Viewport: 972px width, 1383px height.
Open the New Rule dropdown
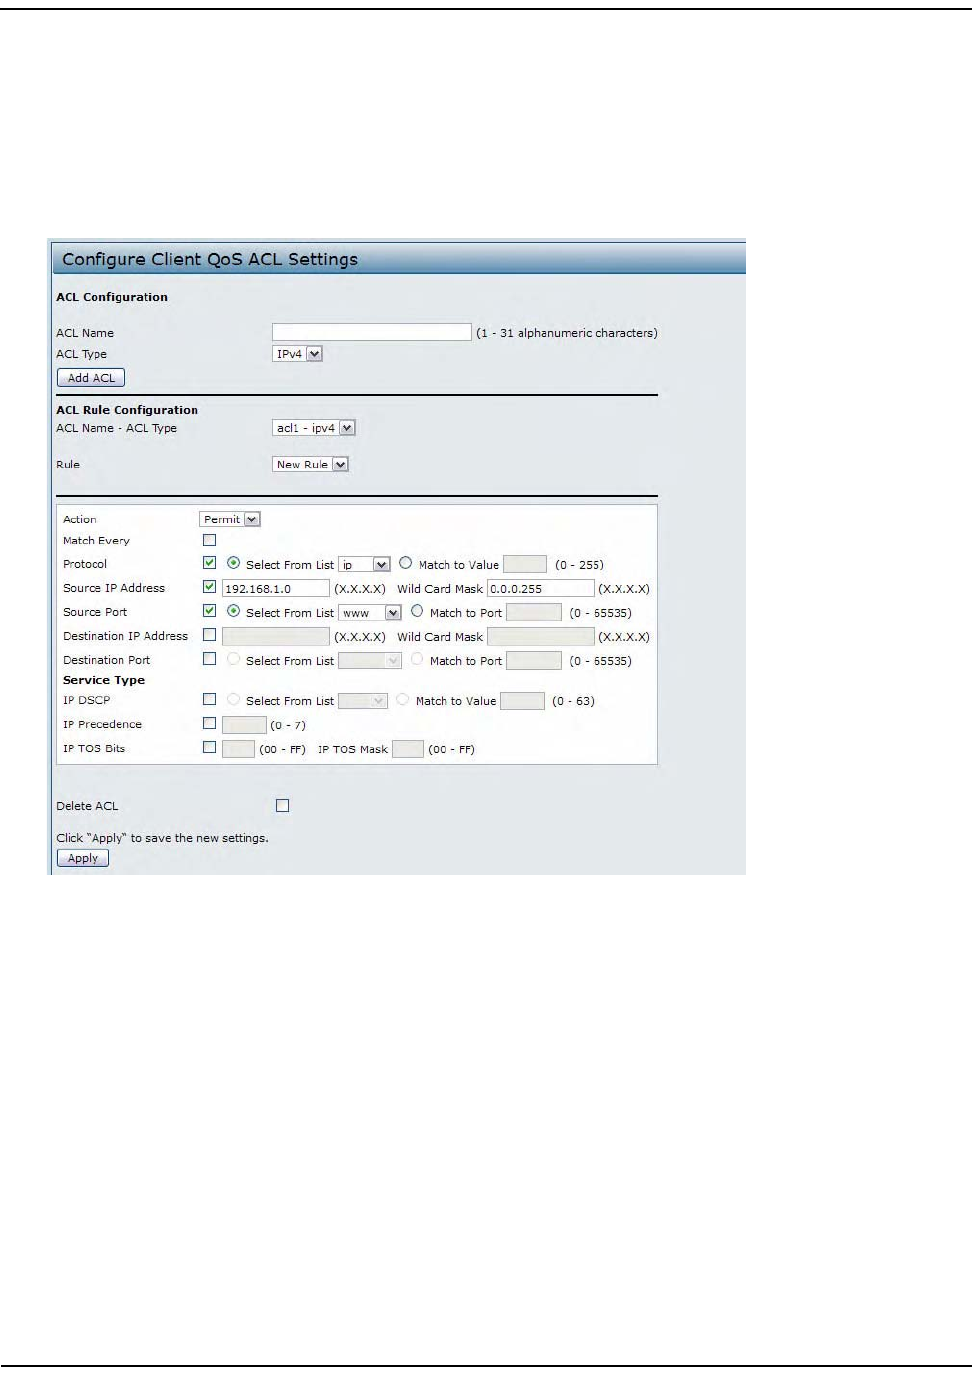[x=310, y=464]
